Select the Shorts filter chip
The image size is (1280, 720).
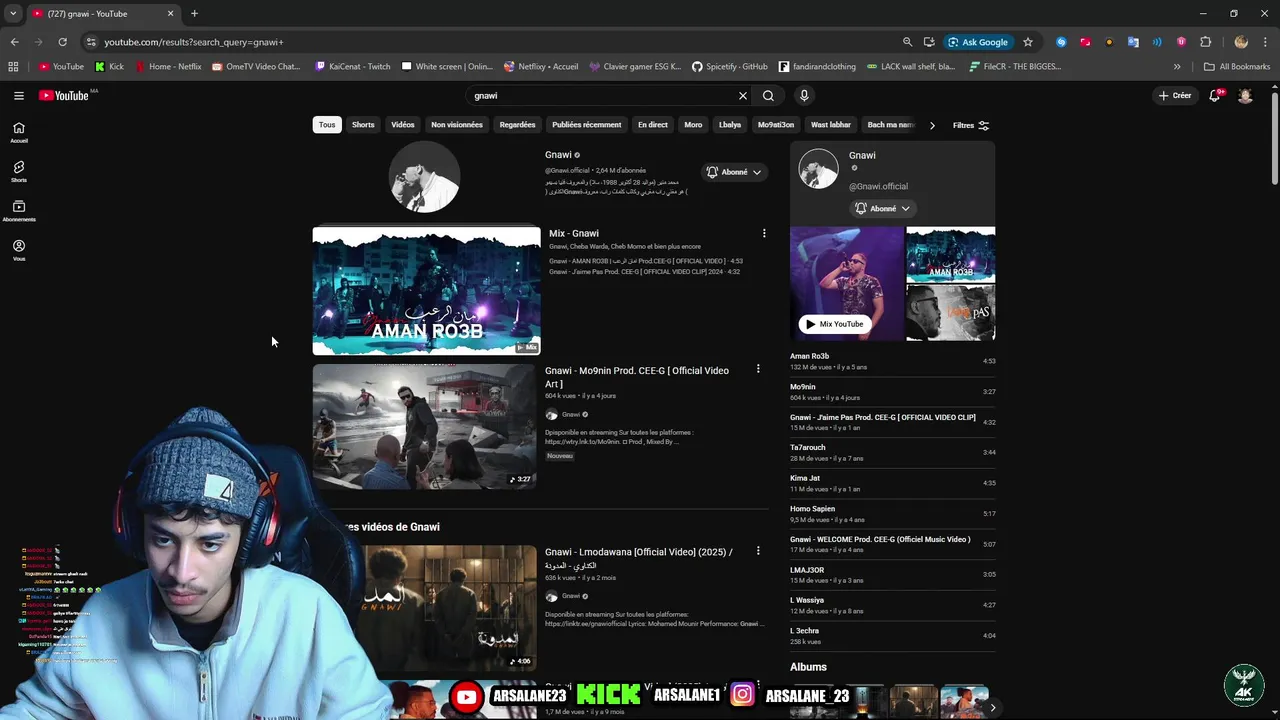pyautogui.click(x=363, y=125)
